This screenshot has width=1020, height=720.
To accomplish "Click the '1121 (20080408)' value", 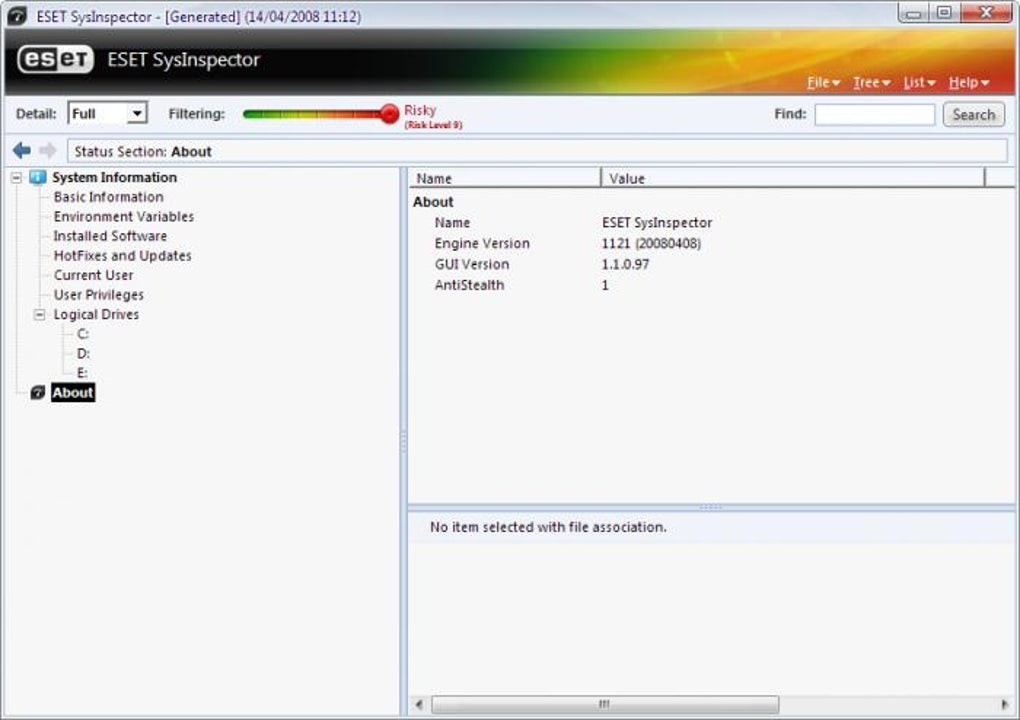I will point(651,243).
